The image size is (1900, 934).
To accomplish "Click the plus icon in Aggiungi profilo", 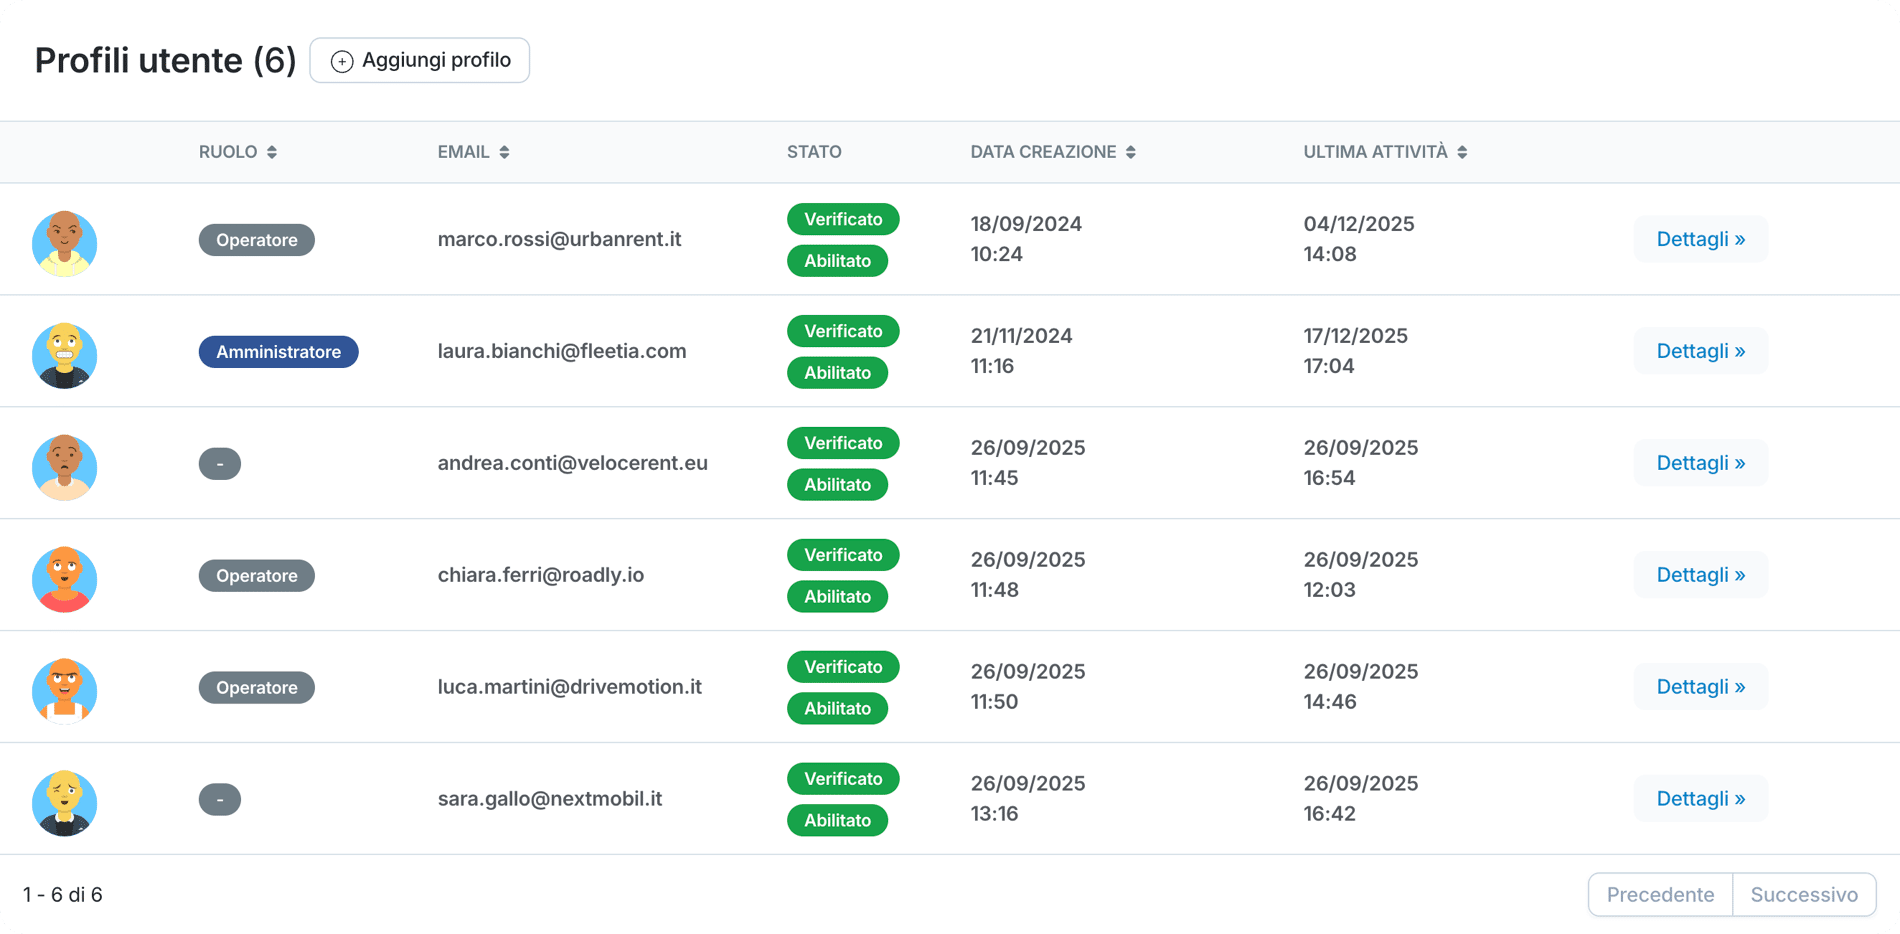I will pos(342,61).
